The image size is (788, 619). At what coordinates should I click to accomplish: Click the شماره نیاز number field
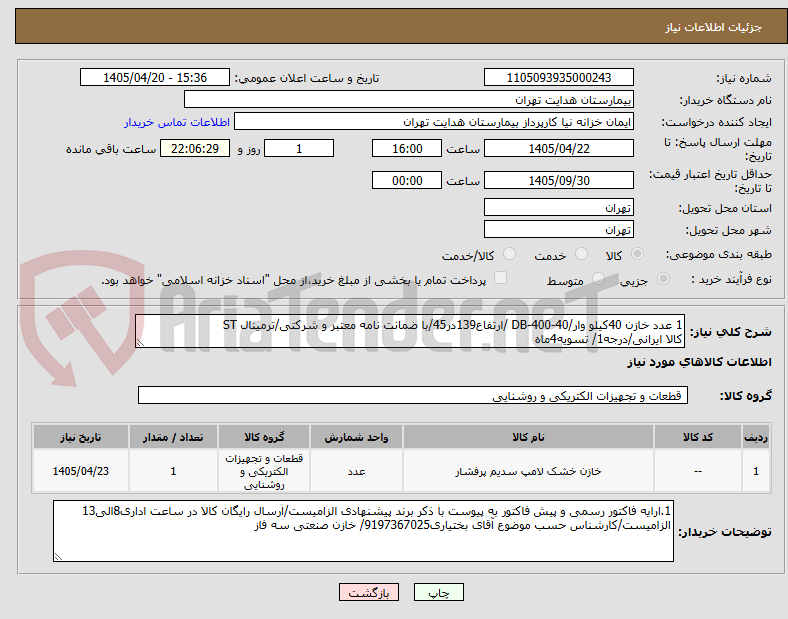(x=559, y=78)
